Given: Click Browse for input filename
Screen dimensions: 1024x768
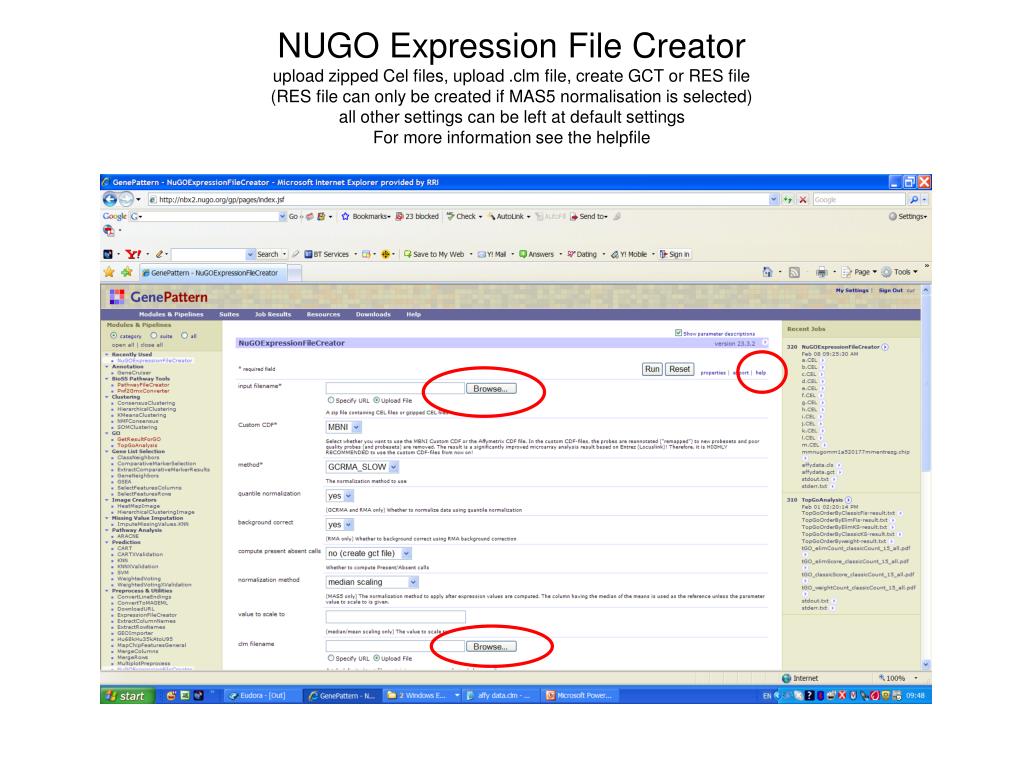Looking at the screenshot, I should (x=490, y=389).
